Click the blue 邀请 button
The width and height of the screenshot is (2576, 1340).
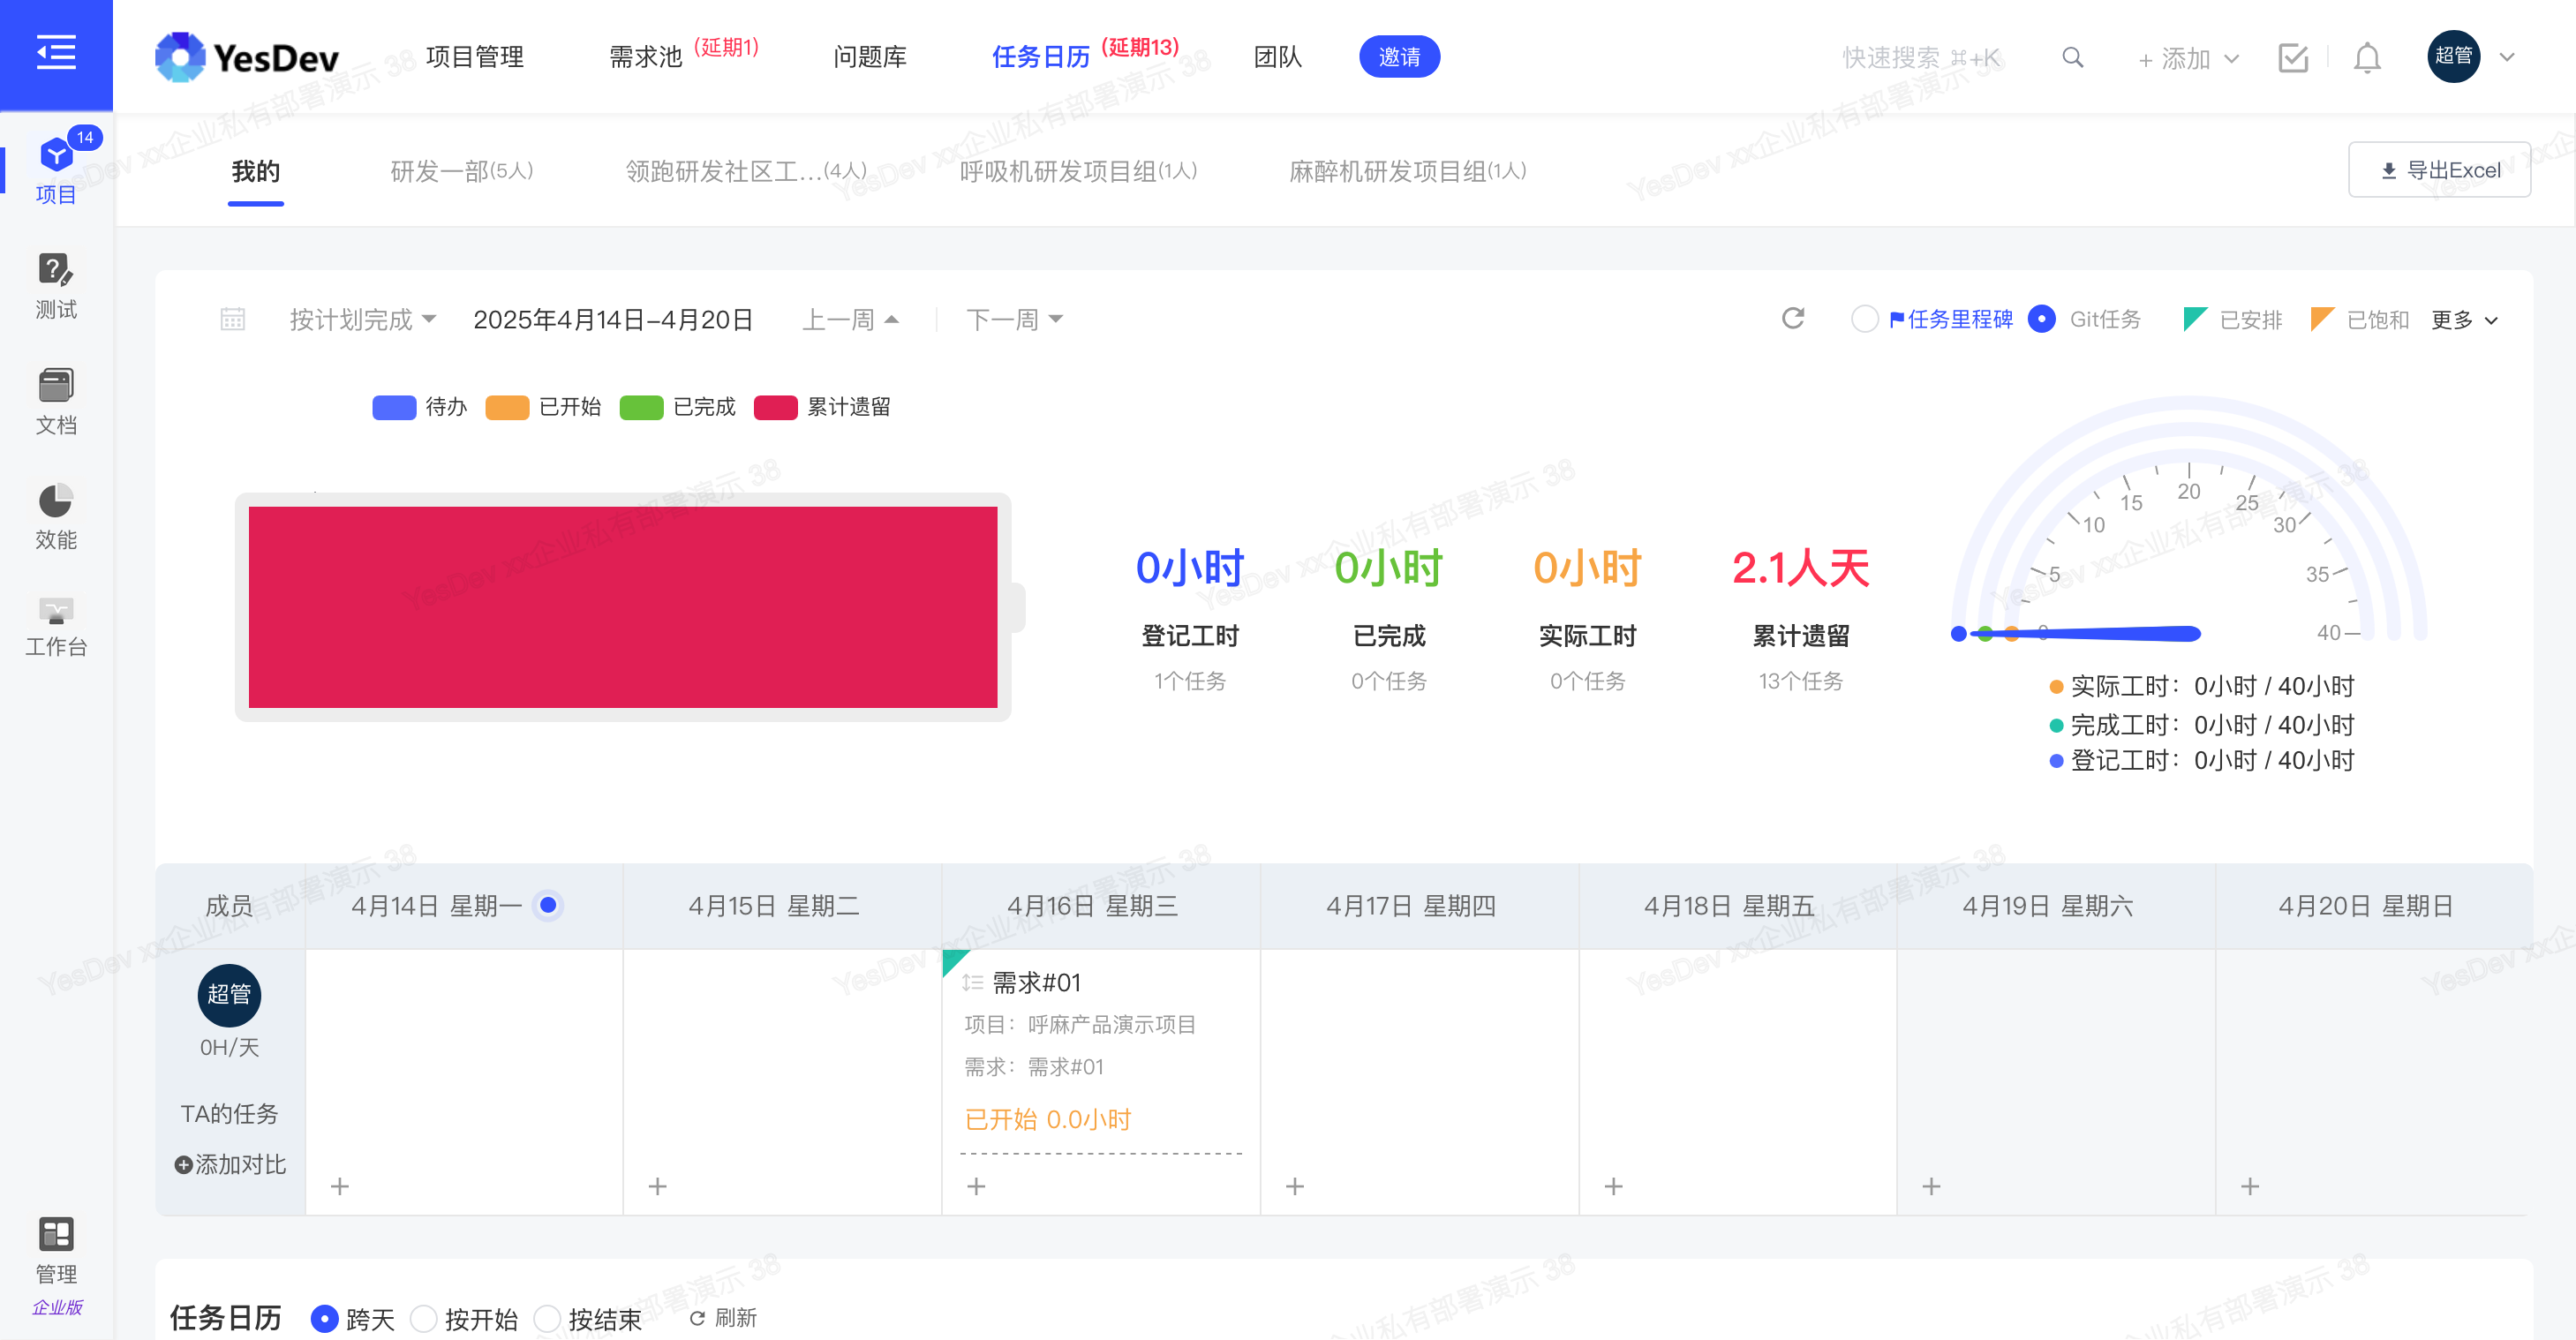(1398, 57)
